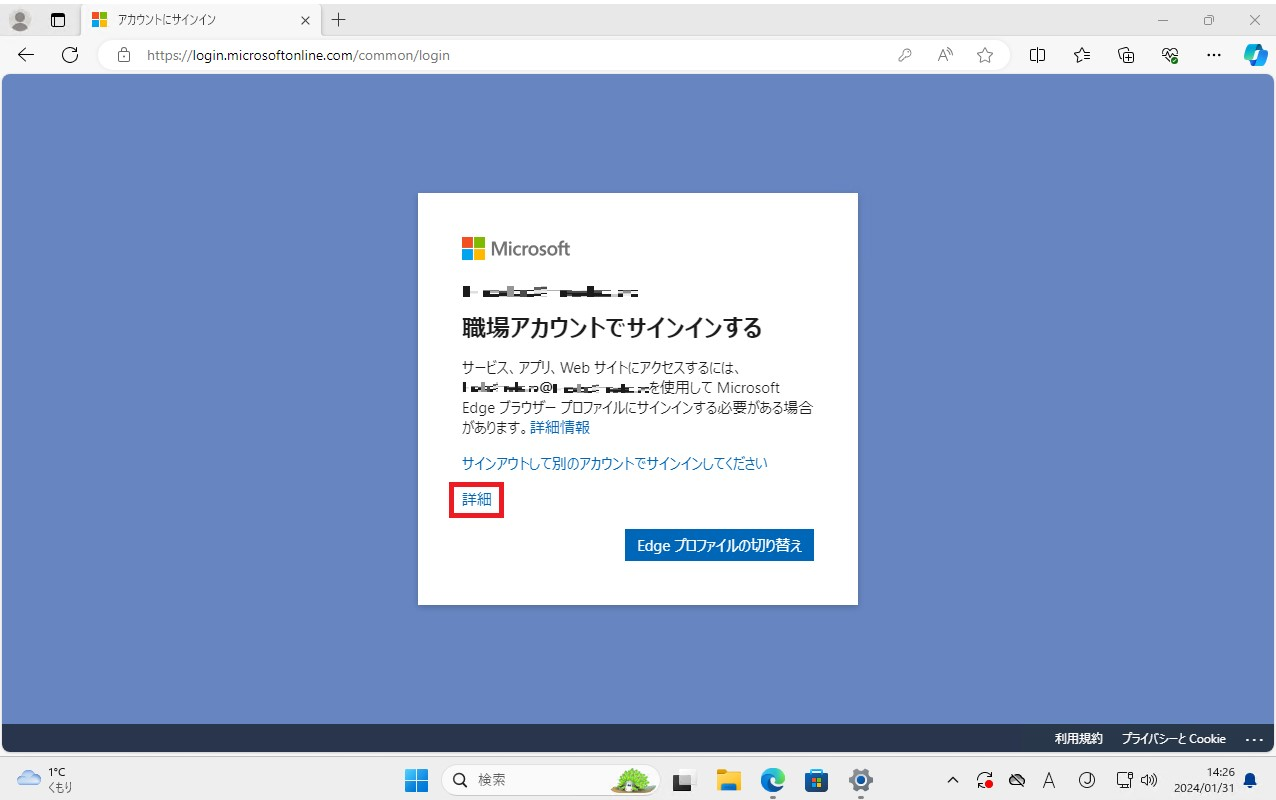1276x800 pixels.
Task: Open the Windows Start menu
Action: 416,780
